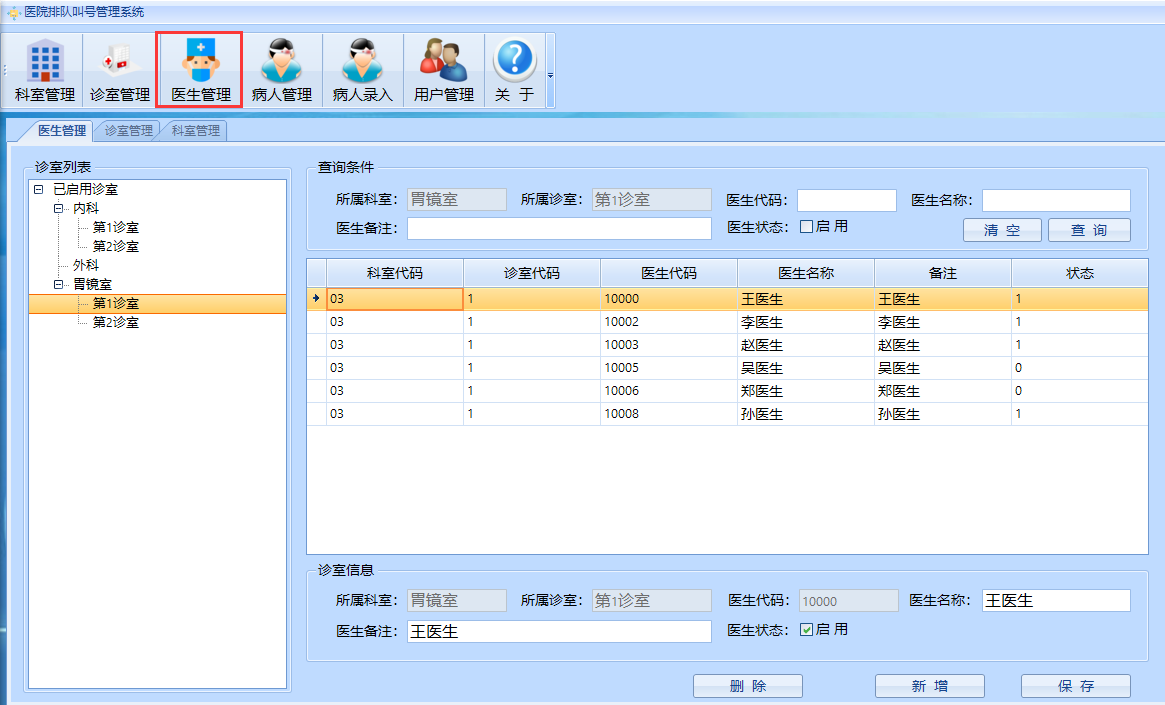Select 第2诊室 under 胃镜室

click(116, 322)
